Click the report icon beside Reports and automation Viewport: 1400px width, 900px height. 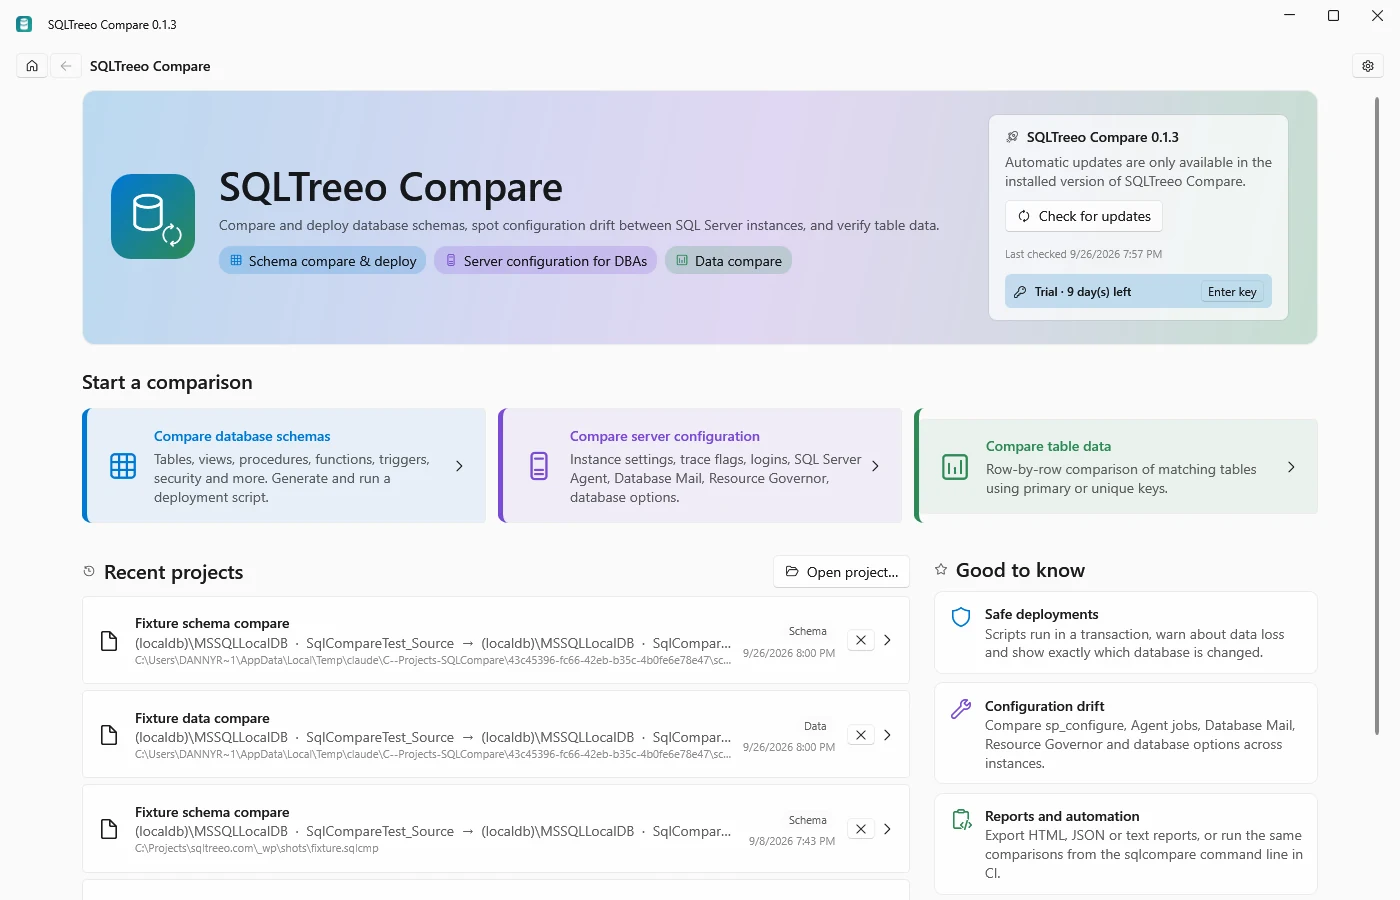pos(961,820)
